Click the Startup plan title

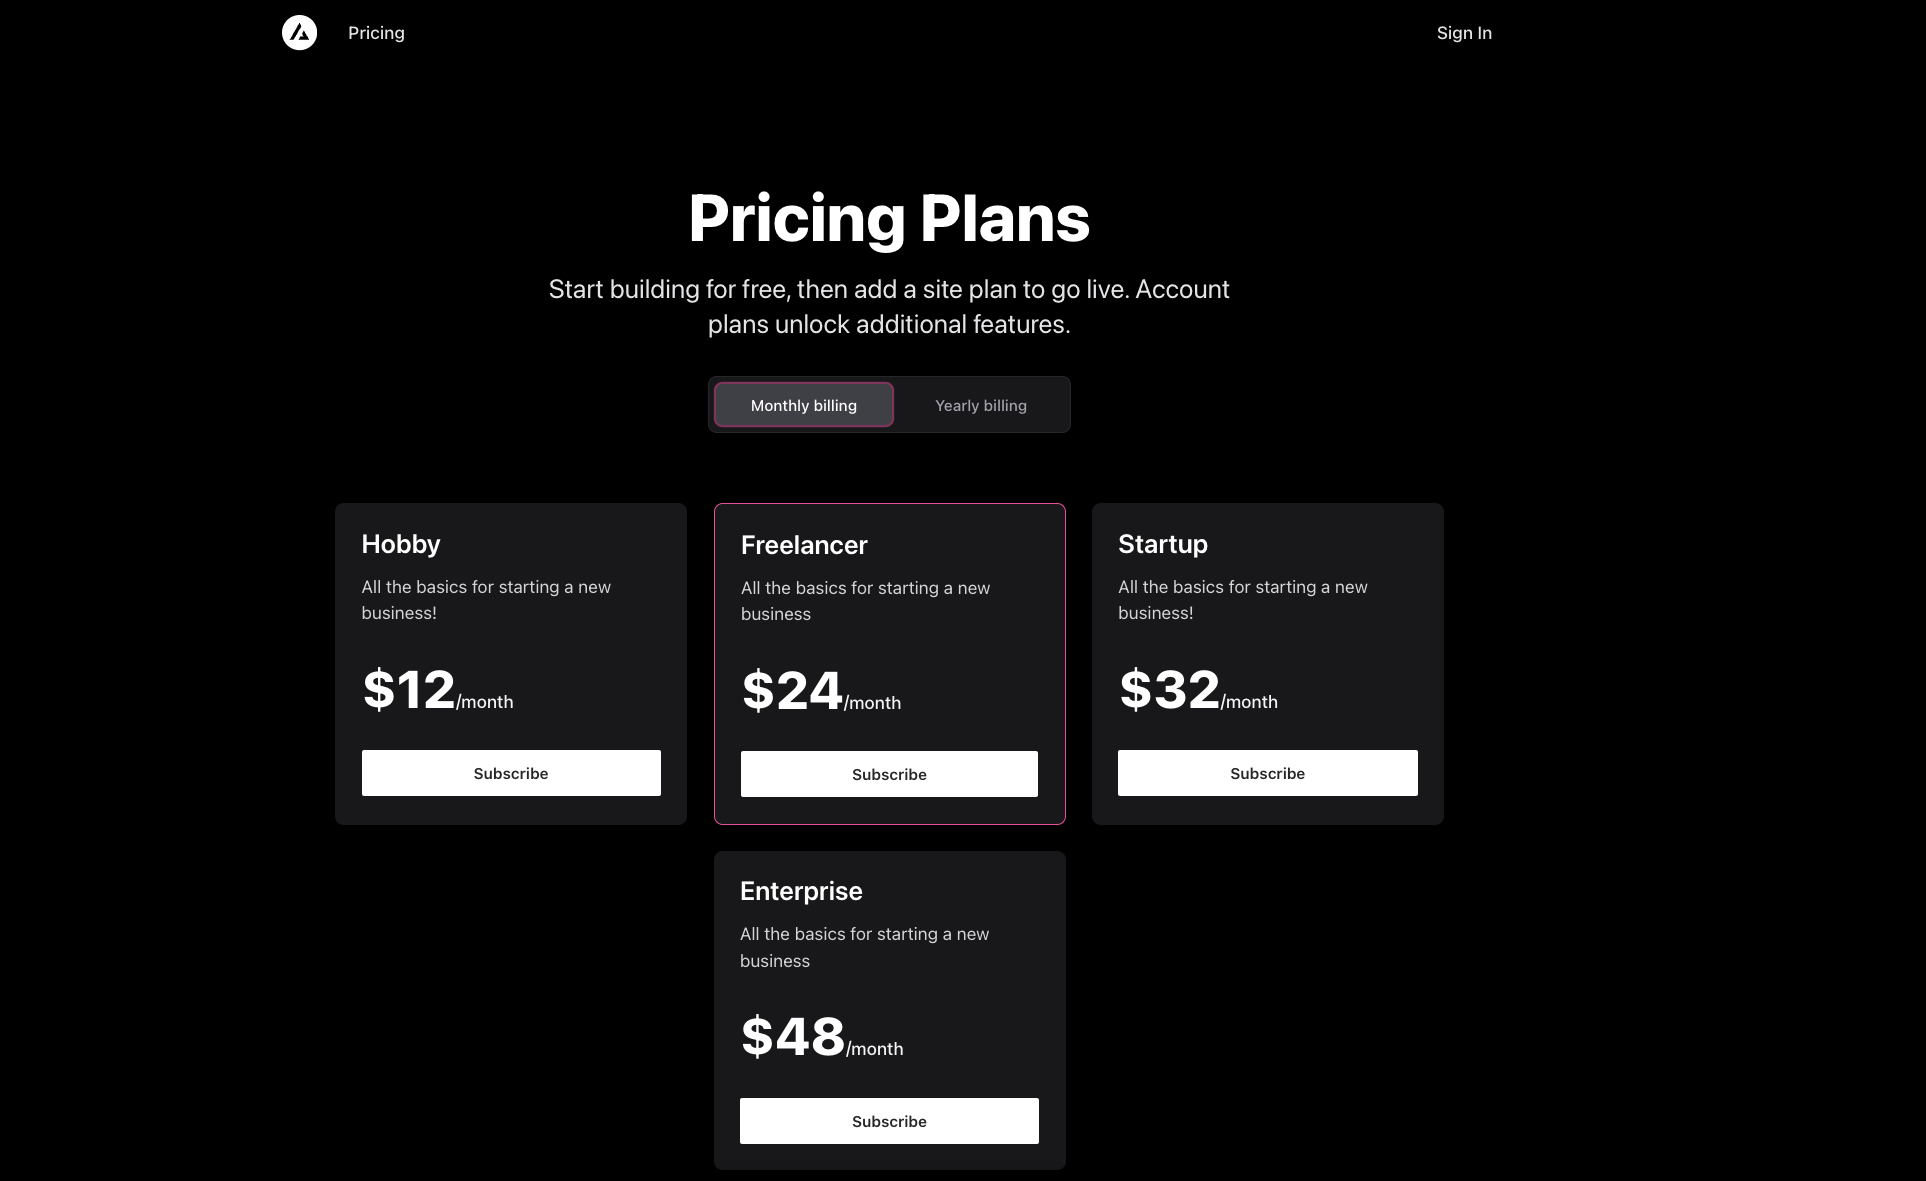tap(1163, 544)
